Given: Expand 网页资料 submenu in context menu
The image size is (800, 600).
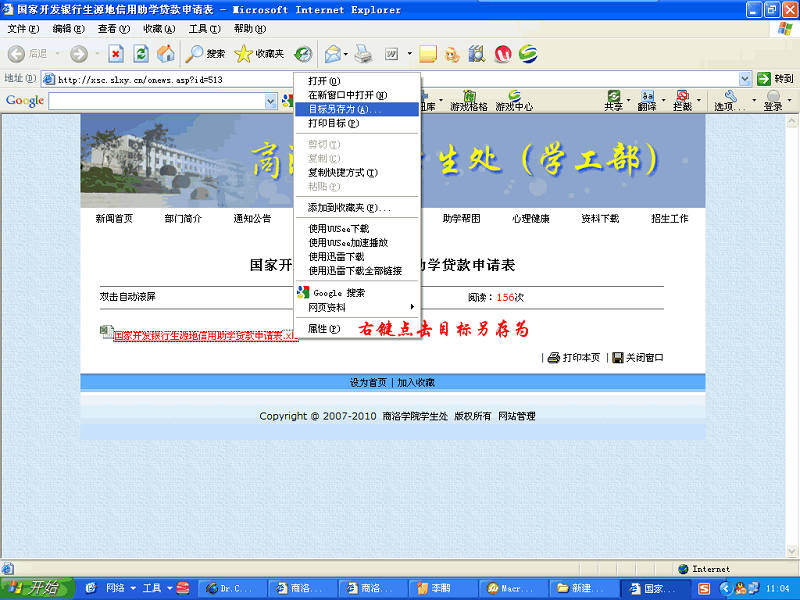Looking at the screenshot, I should point(360,307).
